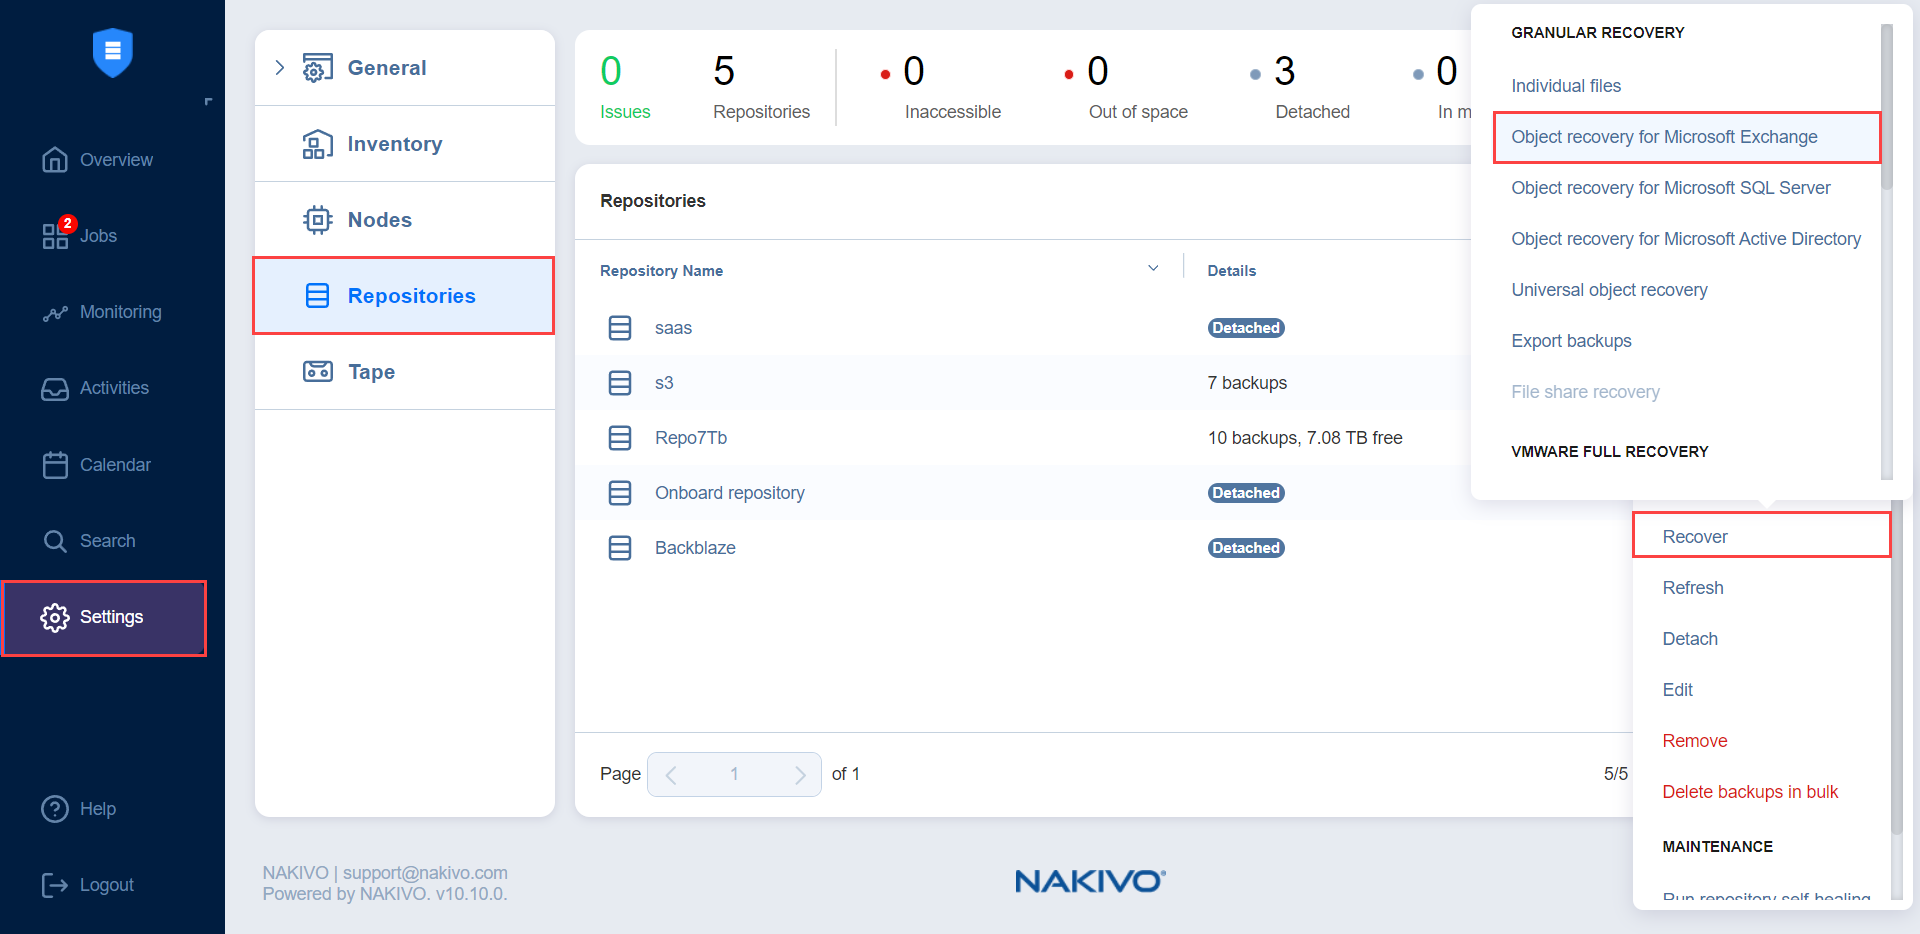Select the Nodes settings tab
The width and height of the screenshot is (1920, 934).
click(x=405, y=220)
